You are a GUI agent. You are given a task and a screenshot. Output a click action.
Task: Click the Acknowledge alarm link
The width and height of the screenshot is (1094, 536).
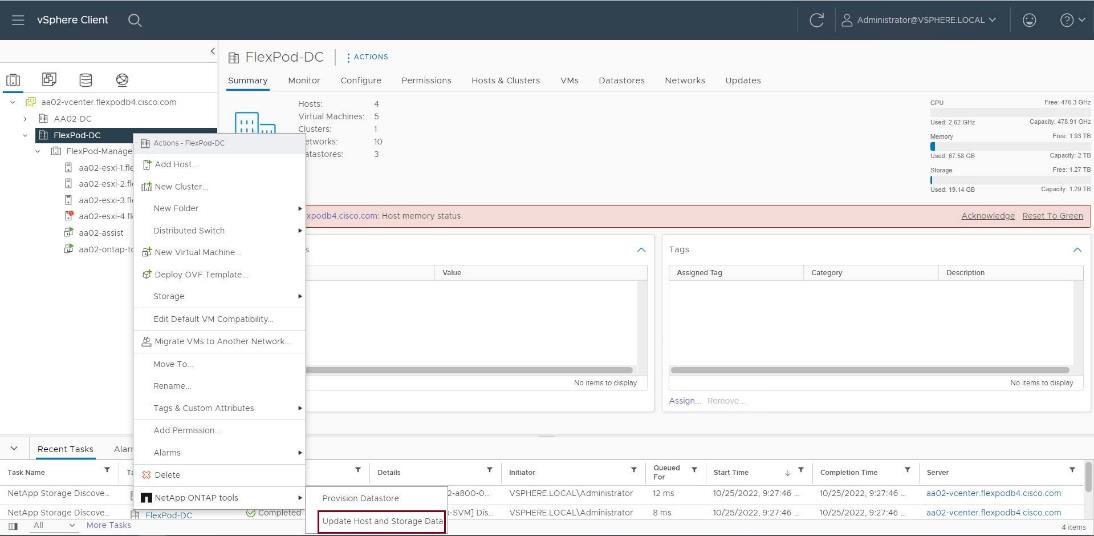point(988,216)
